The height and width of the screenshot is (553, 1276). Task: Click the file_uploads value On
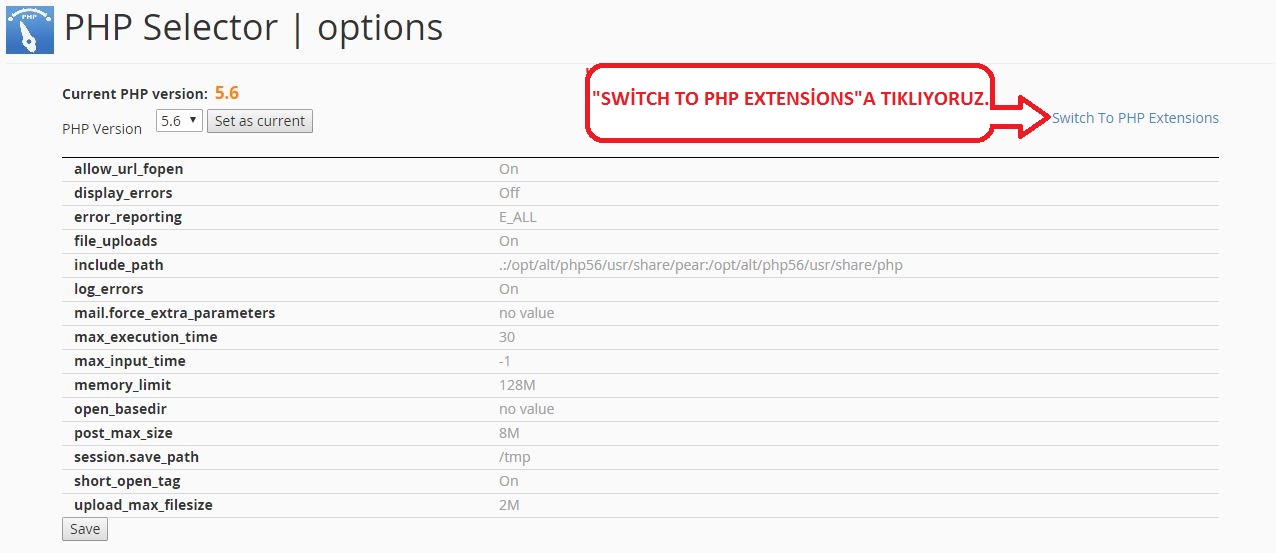coord(509,241)
